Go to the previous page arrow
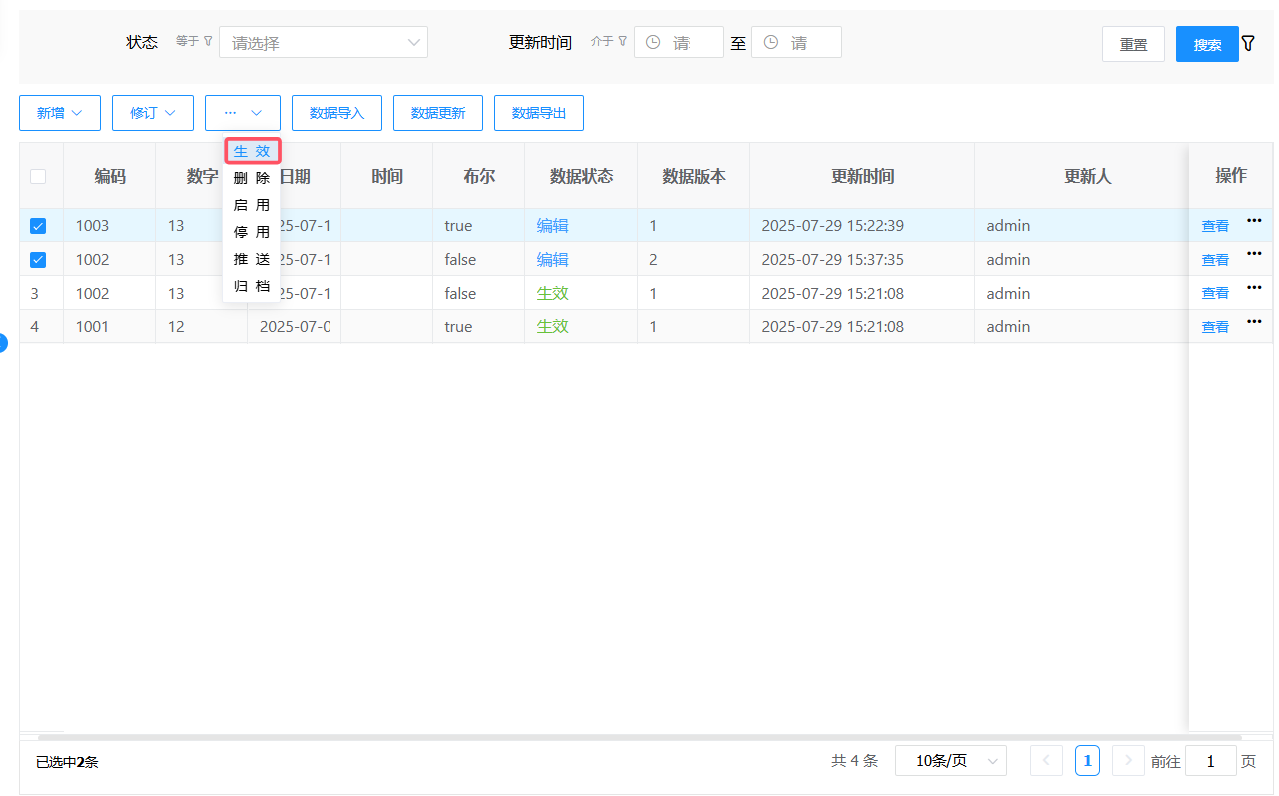This screenshot has height=796, width=1279. [1046, 761]
